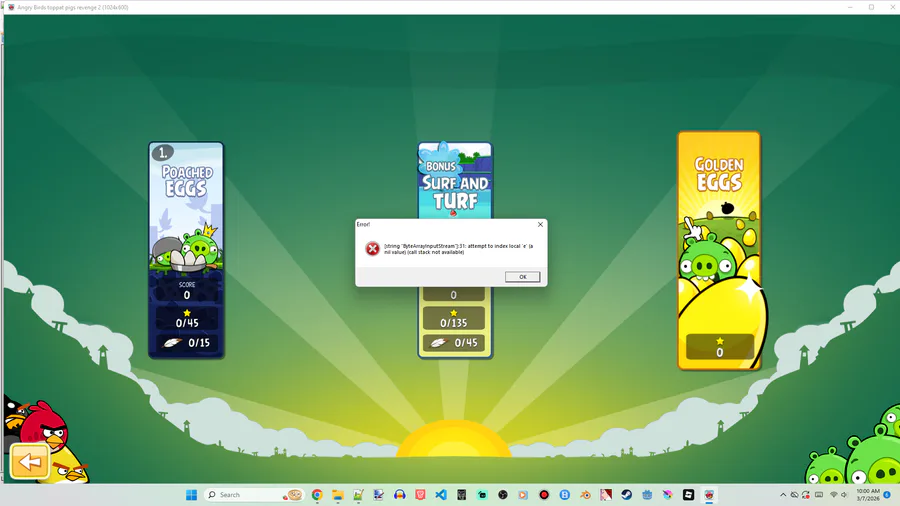Viewport: 900px width, 506px height.
Task: Click the Surf and Turf 0/135 stars counter
Action: (x=453, y=318)
